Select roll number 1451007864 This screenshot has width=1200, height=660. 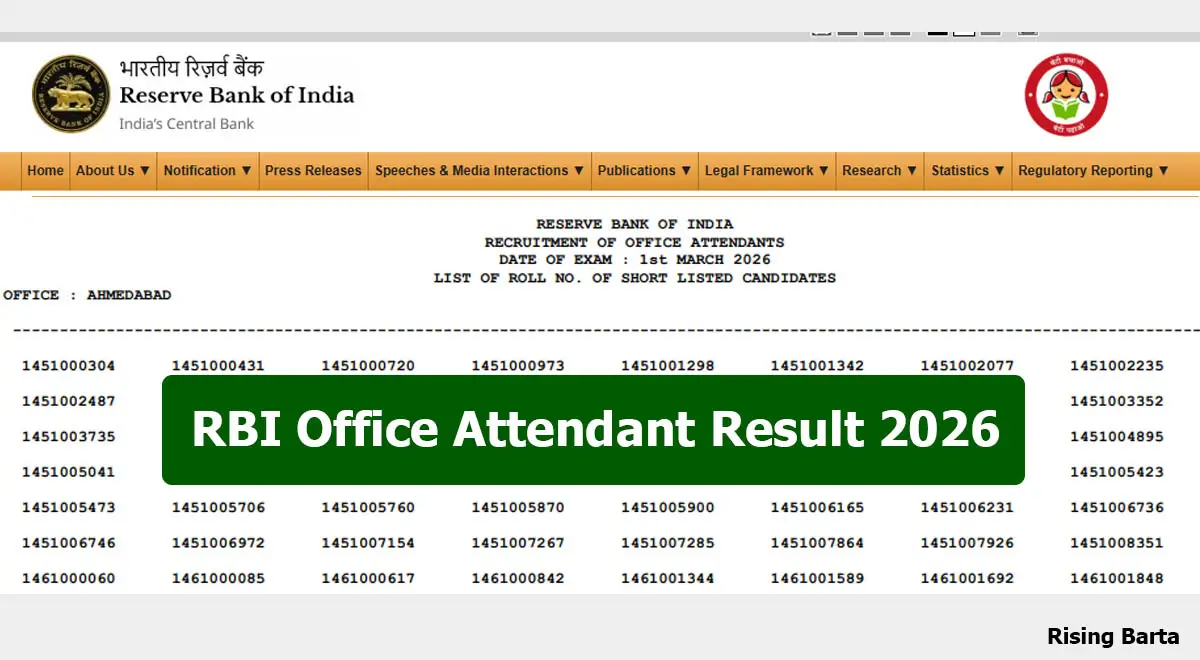pos(817,543)
